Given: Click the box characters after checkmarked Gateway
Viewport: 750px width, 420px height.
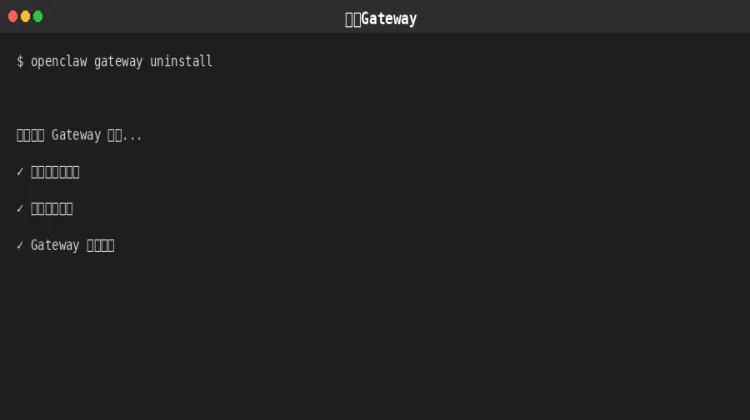Looking at the screenshot, I should (x=101, y=246).
